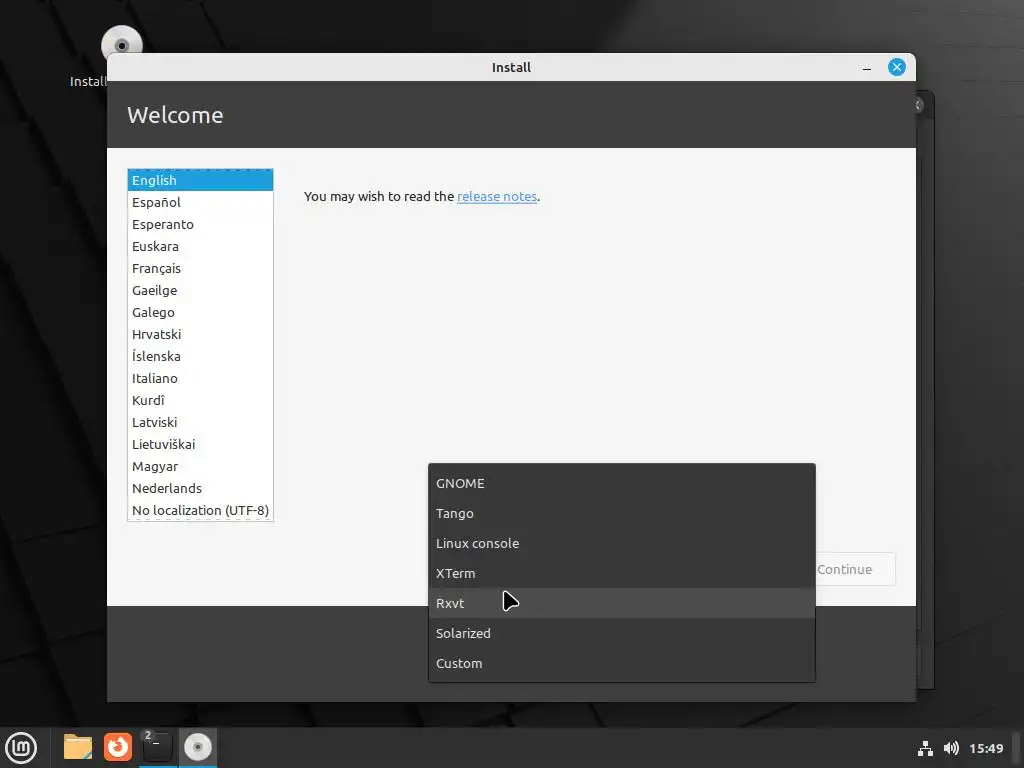Choose Rxvt from the palette list

pyautogui.click(x=622, y=603)
